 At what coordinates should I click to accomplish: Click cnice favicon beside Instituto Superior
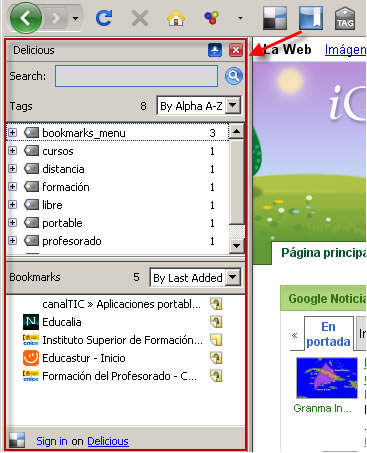(31, 340)
